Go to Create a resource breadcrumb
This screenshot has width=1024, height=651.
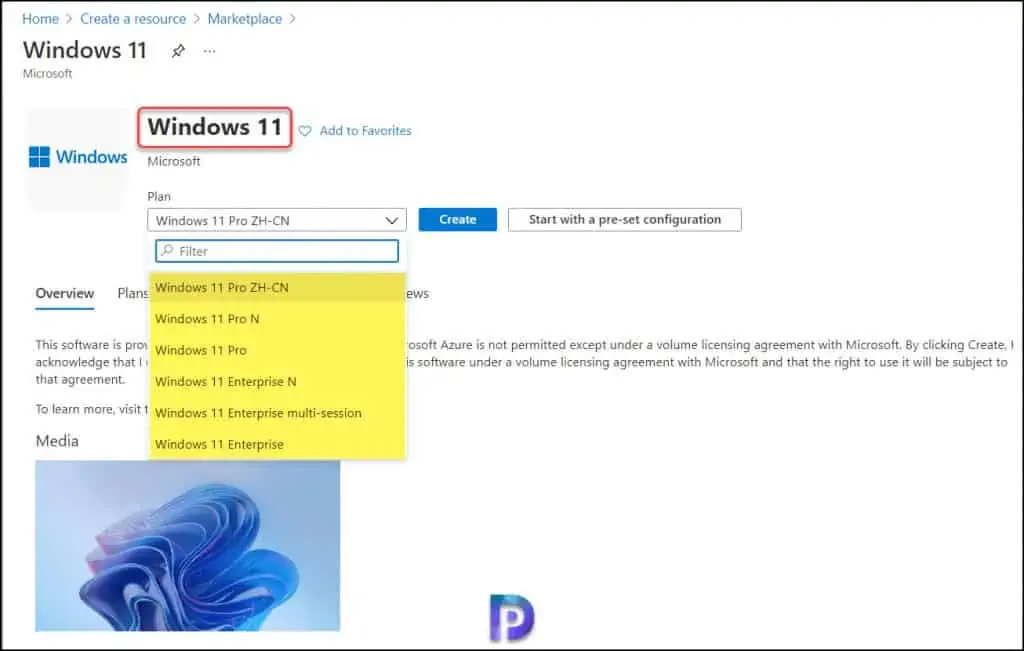point(133,19)
